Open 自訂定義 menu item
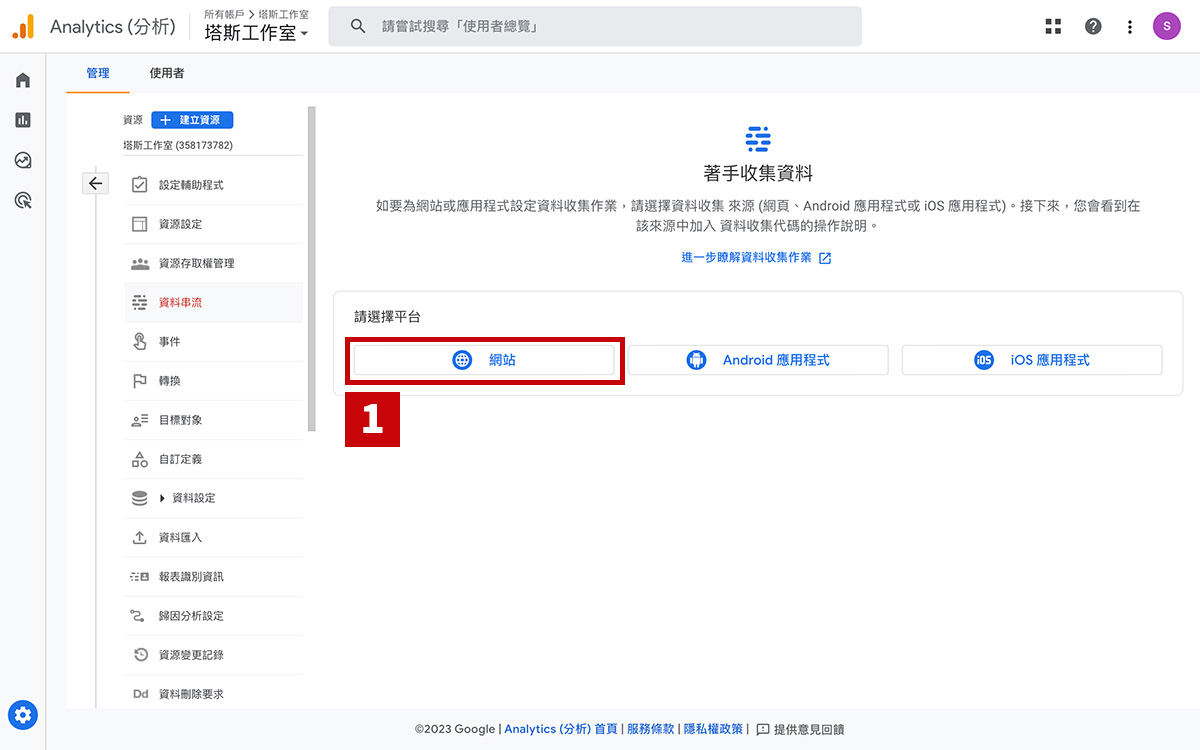The width and height of the screenshot is (1200, 750). click(x=213, y=459)
